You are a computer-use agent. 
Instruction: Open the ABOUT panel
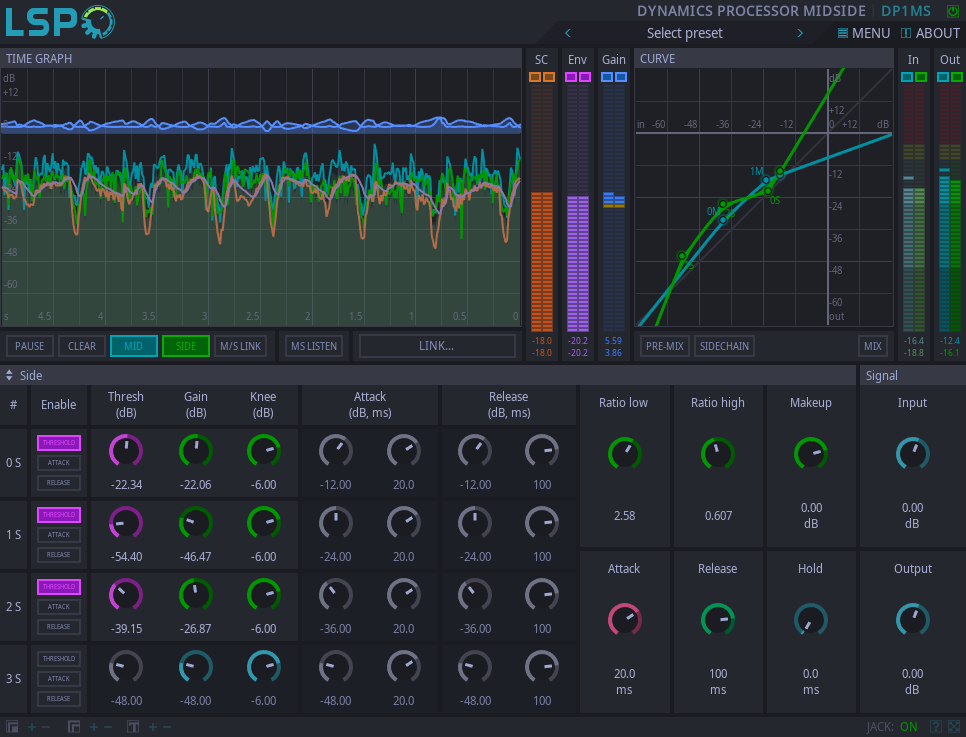coord(930,33)
